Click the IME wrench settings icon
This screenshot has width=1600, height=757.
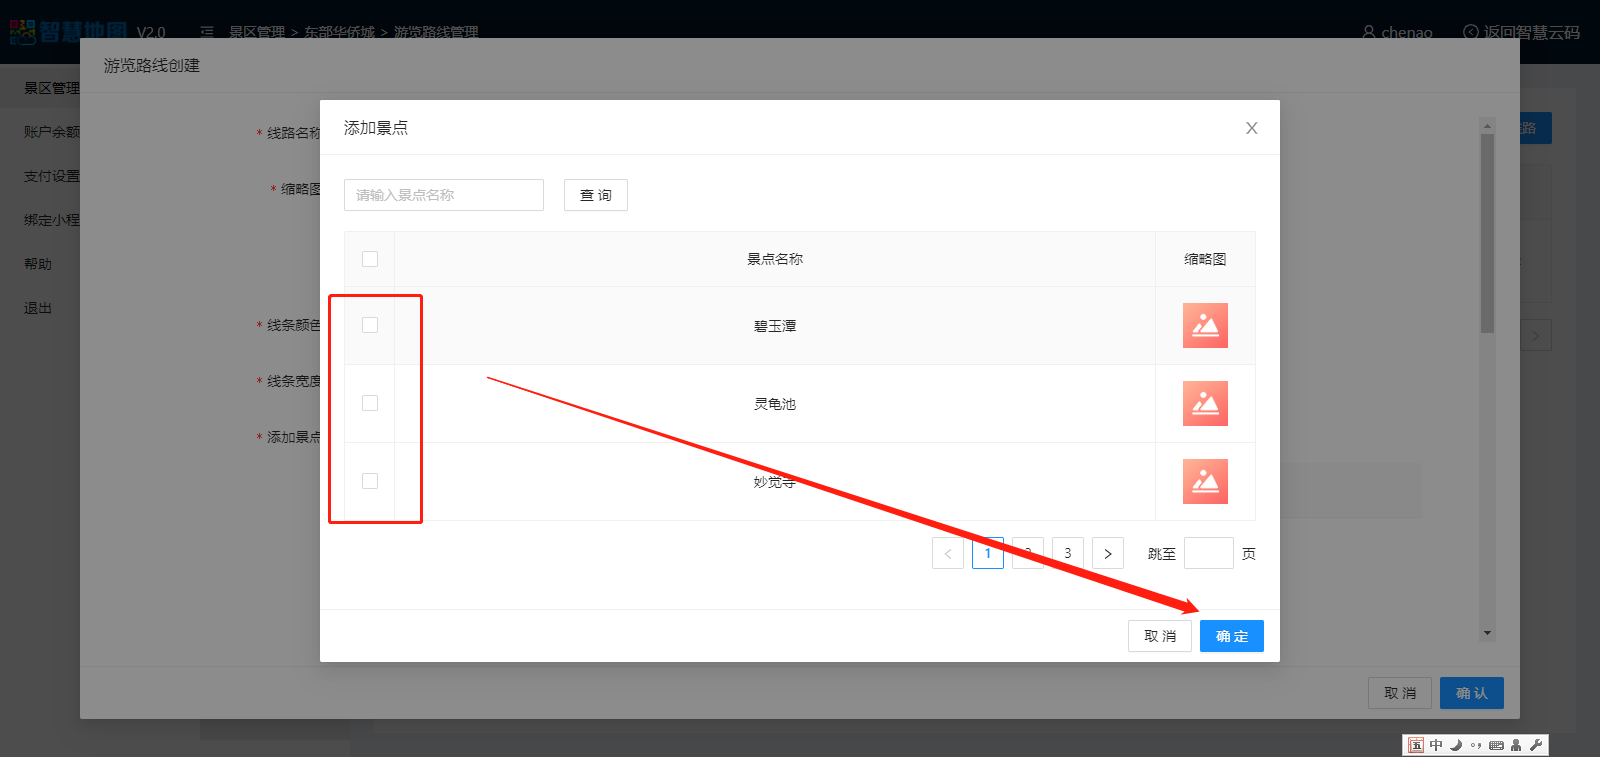click(x=1536, y=745)
